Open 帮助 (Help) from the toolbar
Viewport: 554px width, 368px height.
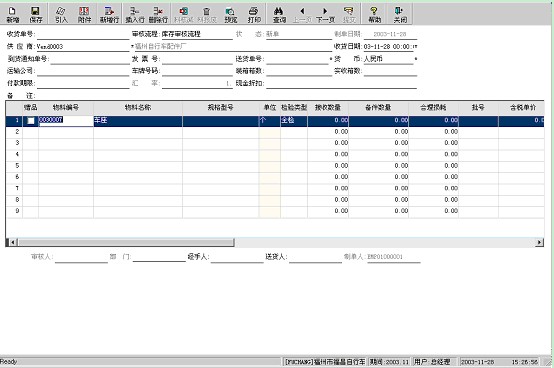tap(375, 14)
